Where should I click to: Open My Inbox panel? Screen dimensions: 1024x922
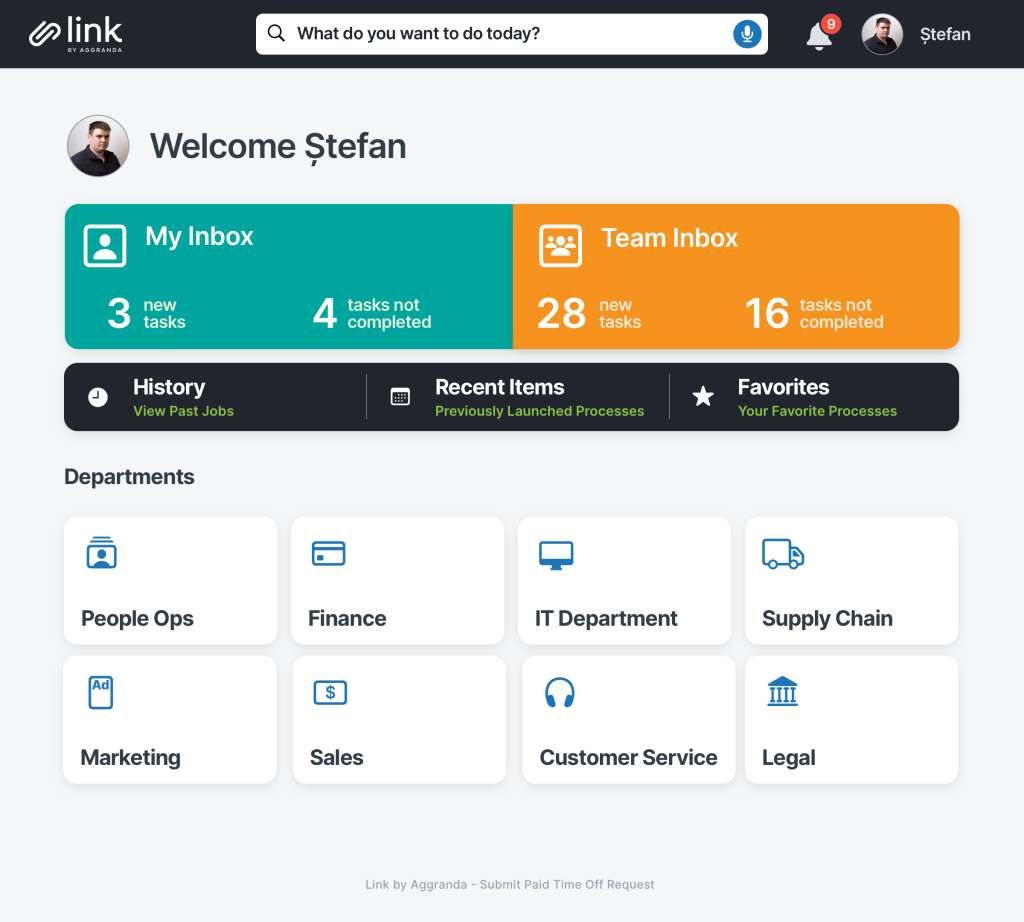point(288,277)
